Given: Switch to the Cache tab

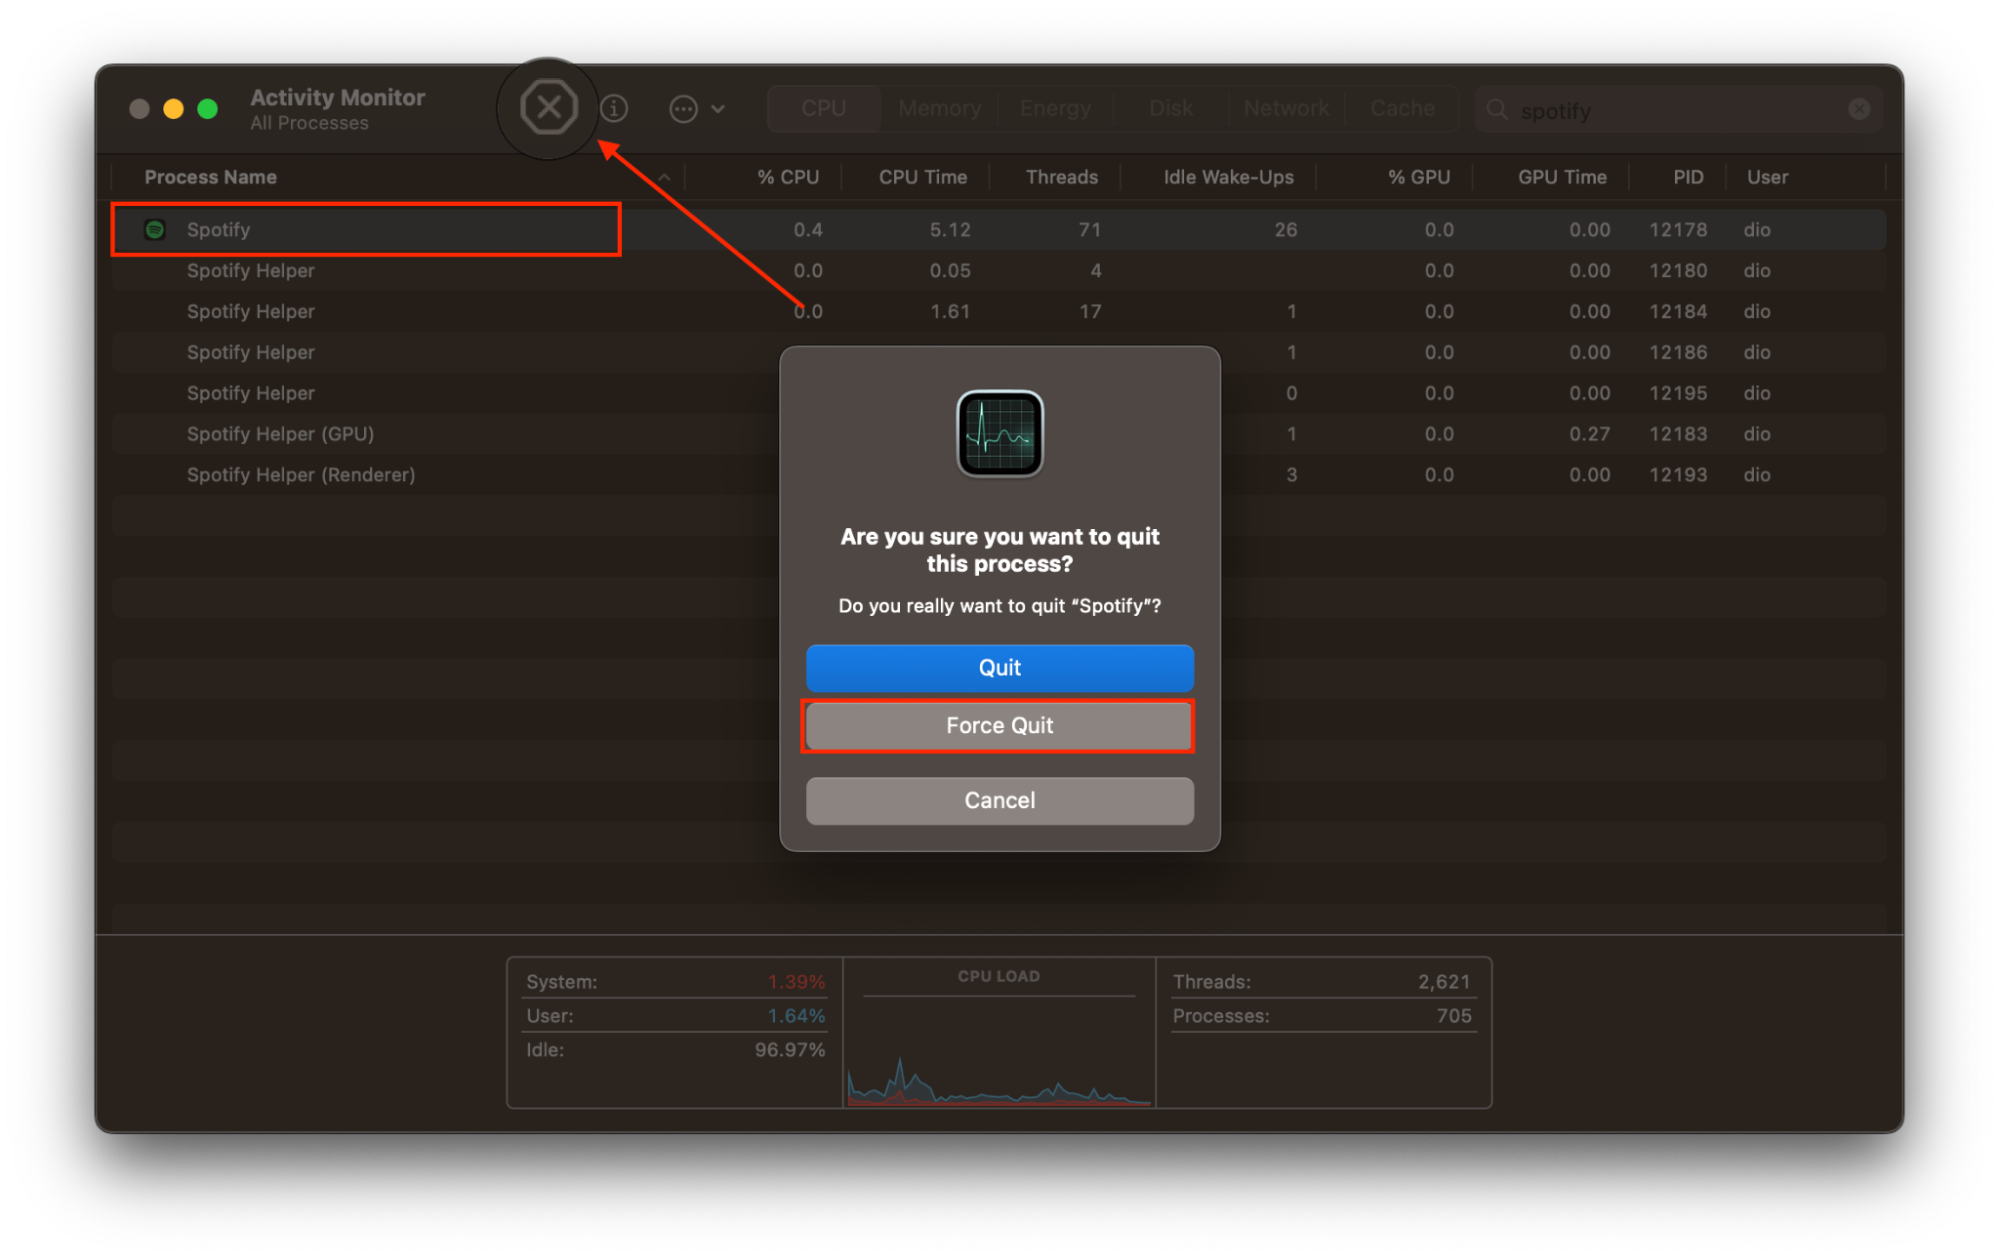Looking at the screenshot, I should pos(1402,108).
